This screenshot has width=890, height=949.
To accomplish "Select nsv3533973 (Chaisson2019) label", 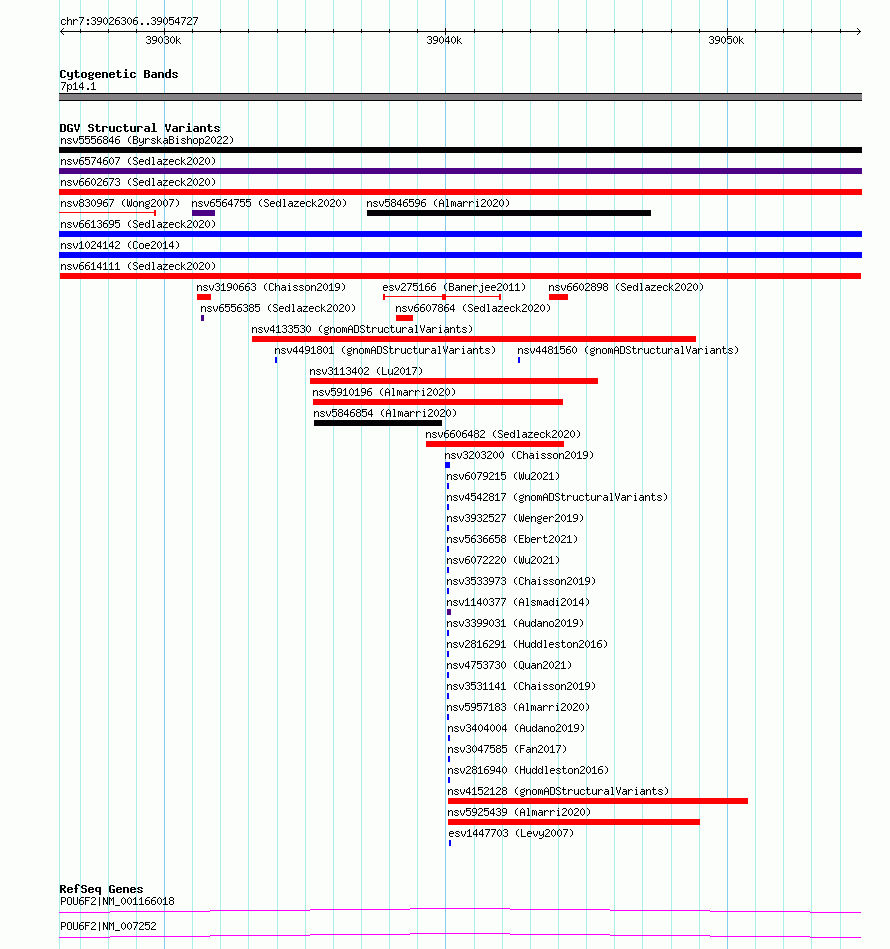I will tap(521, 582).
